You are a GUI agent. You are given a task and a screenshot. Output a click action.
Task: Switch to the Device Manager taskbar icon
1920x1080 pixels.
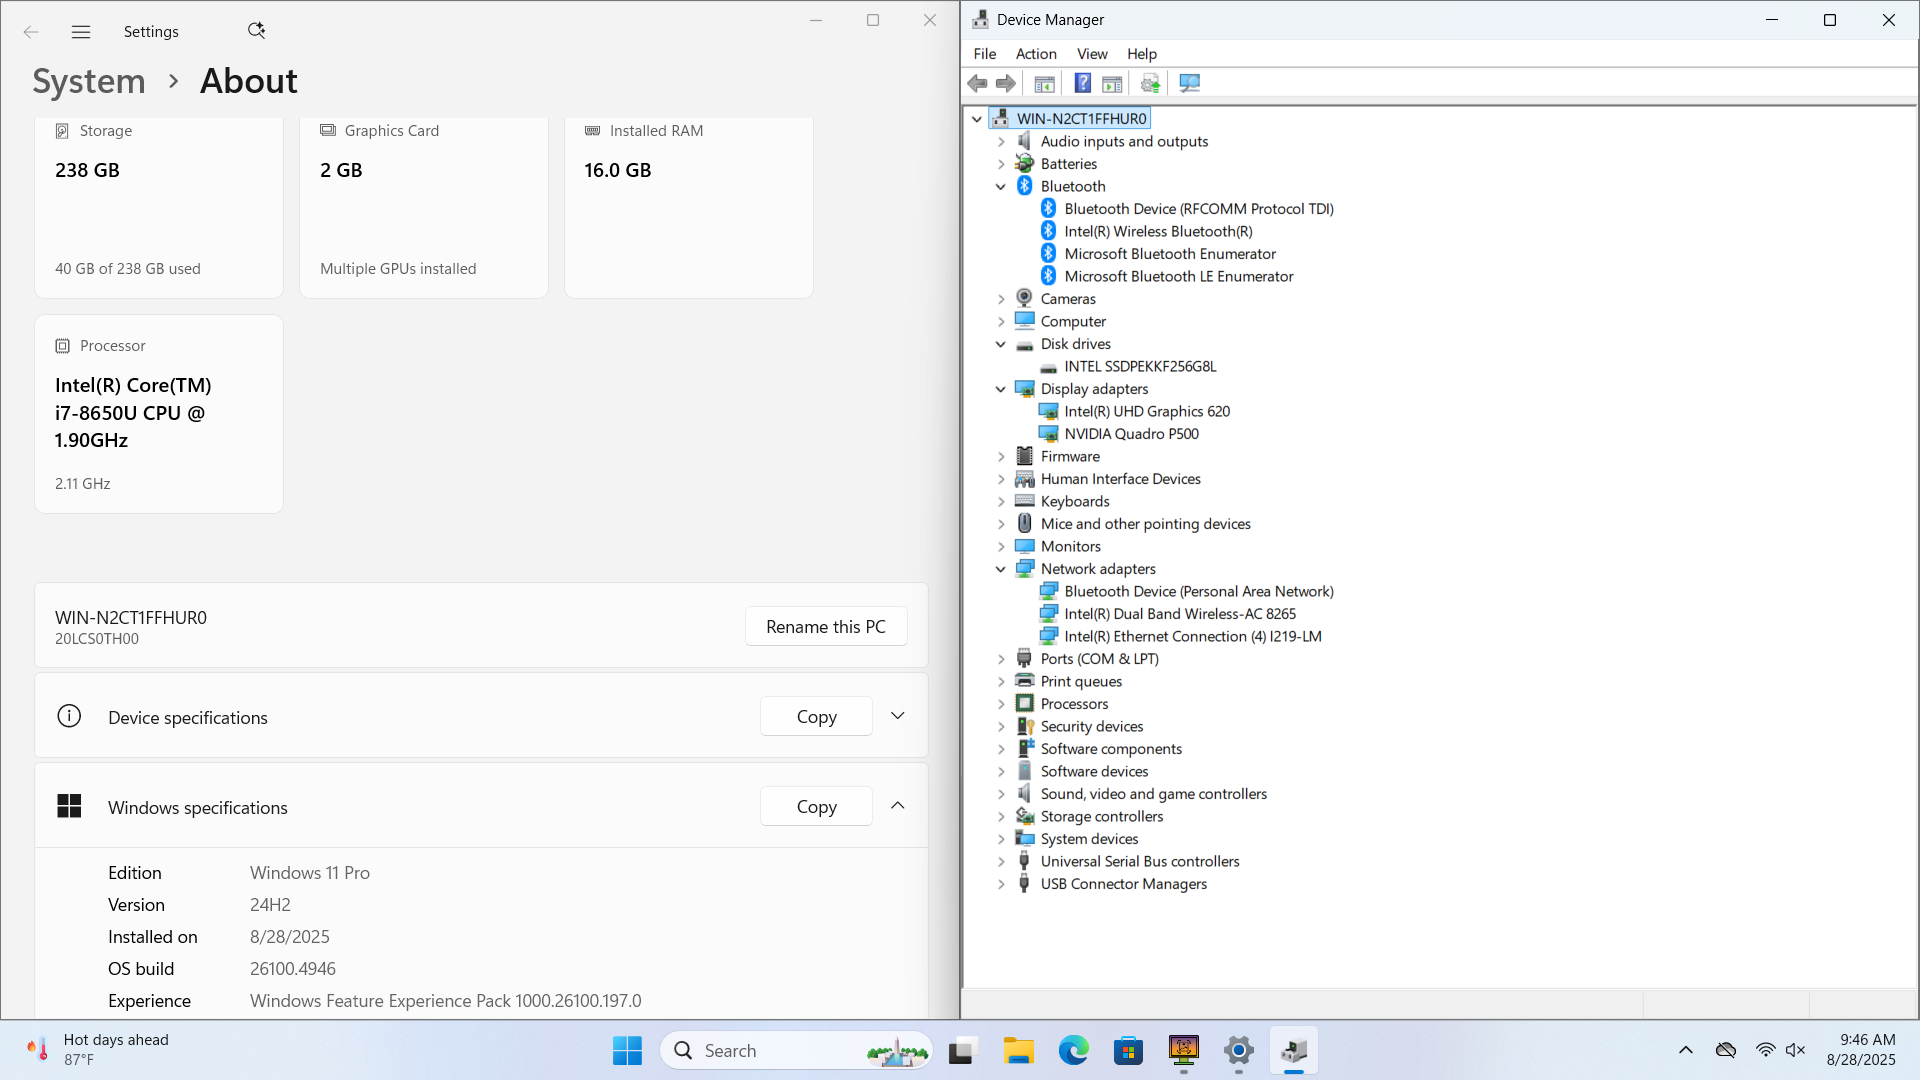[x=1293, y=1050]
